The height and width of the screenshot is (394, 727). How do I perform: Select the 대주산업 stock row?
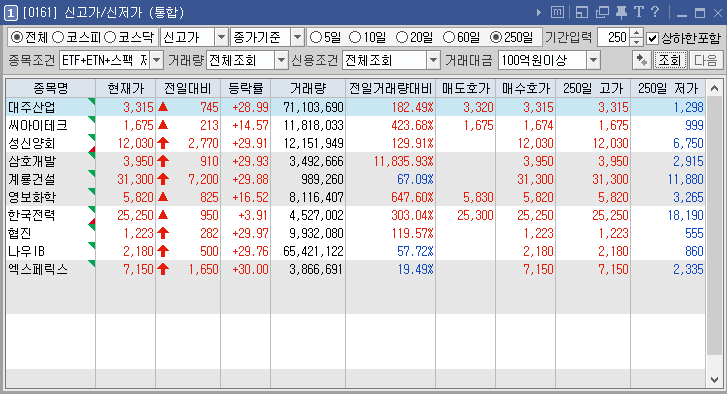pyautogui.click(x=356, y=107)
